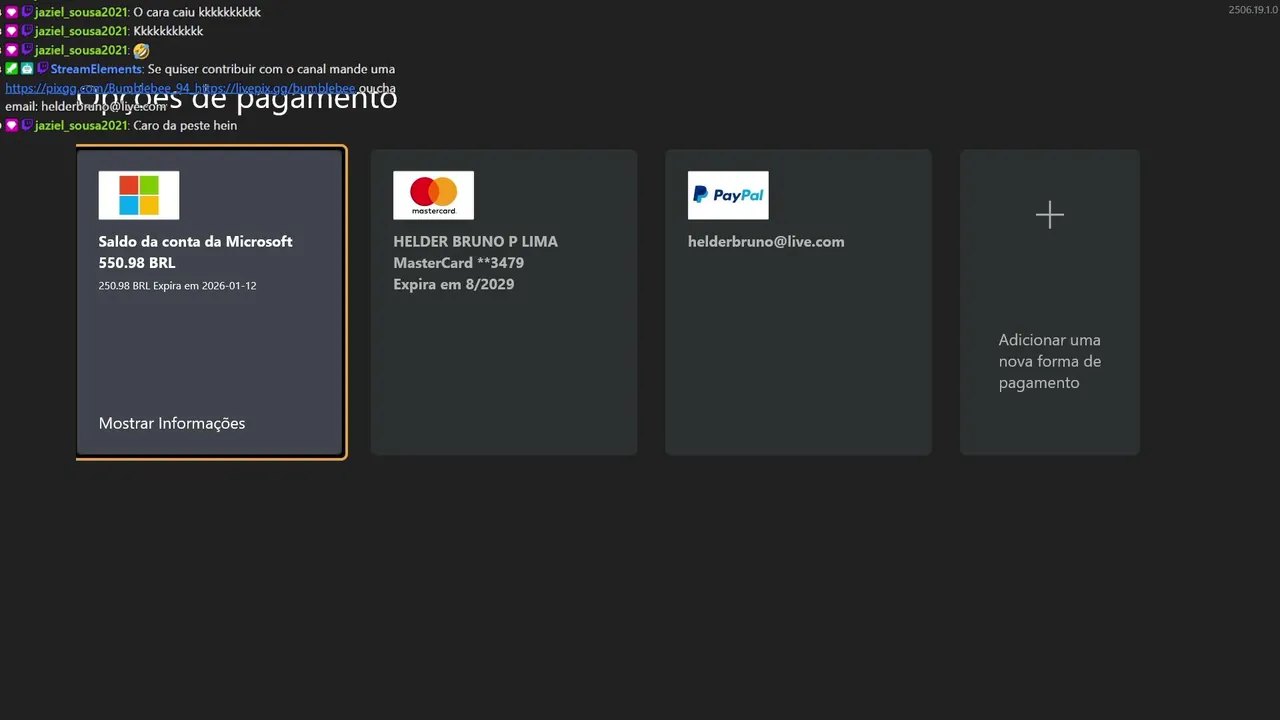The width and height of the screenshot is (1280, 720).
Task: Click the 250.98 BRL expiration note
Action: 177,285
